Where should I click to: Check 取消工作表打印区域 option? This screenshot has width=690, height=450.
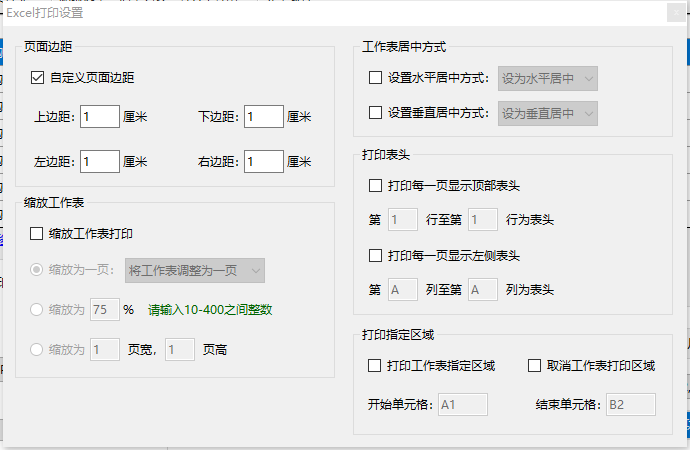click(534, 366)
